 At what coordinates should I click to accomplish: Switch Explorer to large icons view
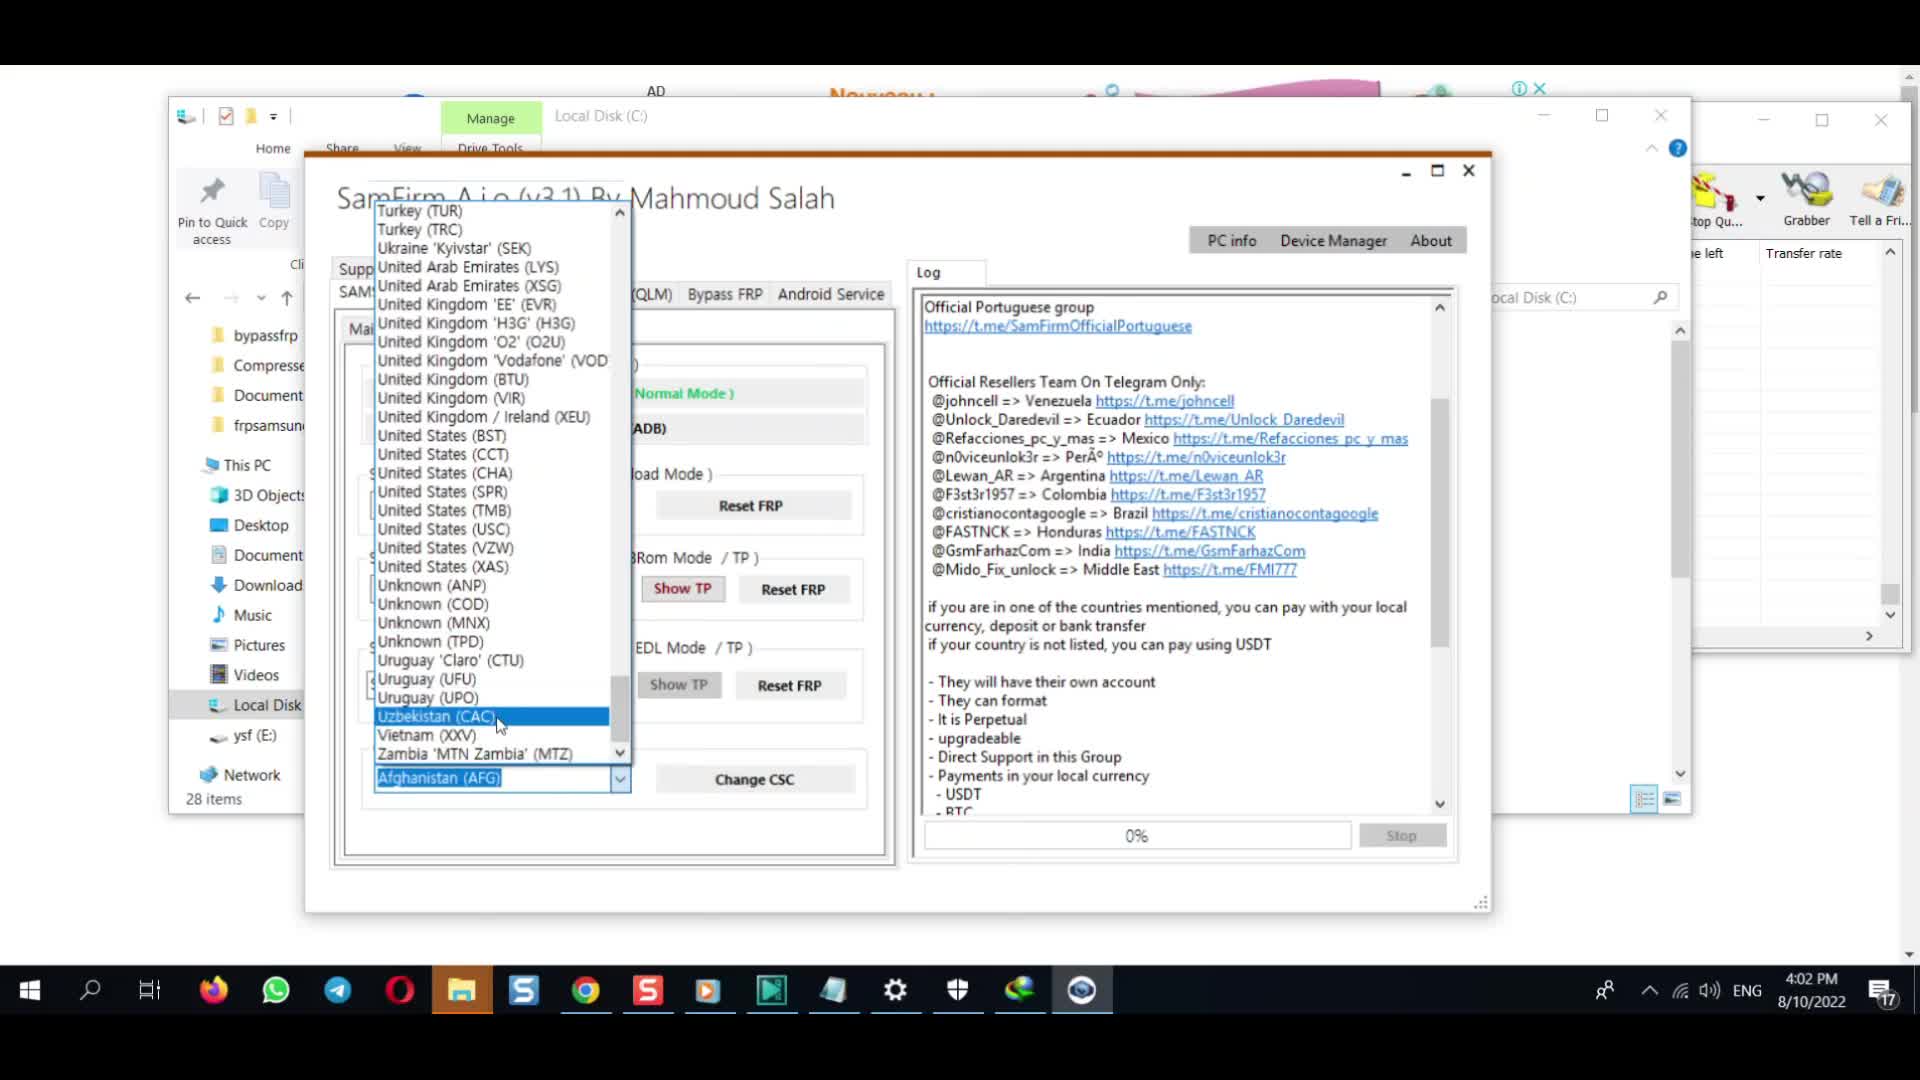coord(1672,799)
